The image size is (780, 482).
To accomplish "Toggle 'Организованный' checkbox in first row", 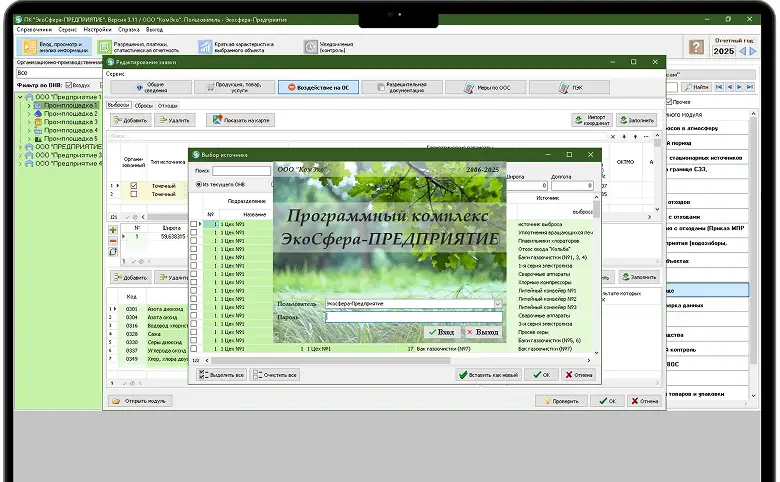I will coord(134,185).
